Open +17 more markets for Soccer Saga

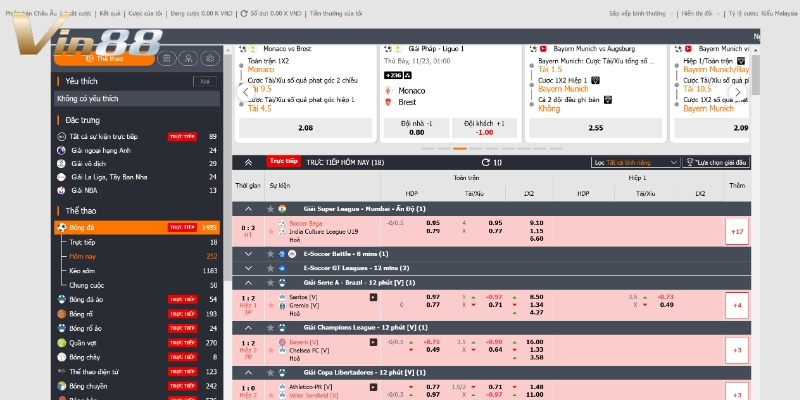(x=737, y=232)
